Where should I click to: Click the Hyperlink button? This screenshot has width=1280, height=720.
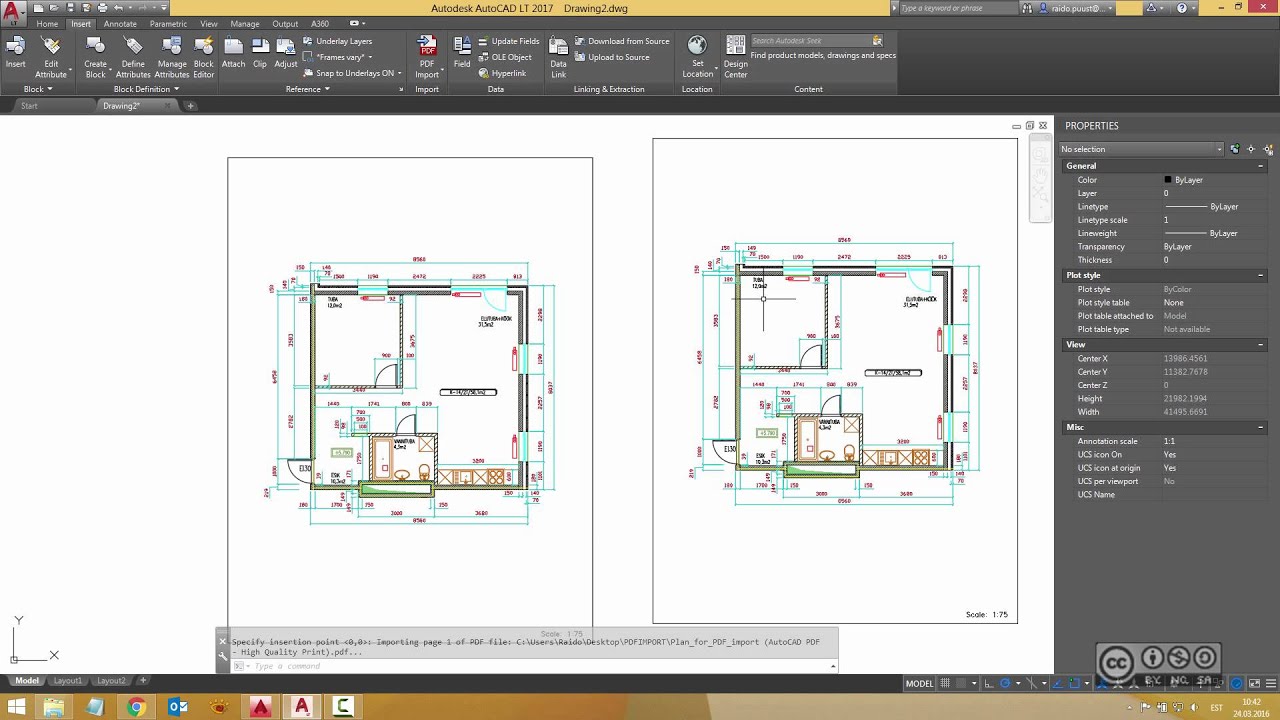coord(502,73)
